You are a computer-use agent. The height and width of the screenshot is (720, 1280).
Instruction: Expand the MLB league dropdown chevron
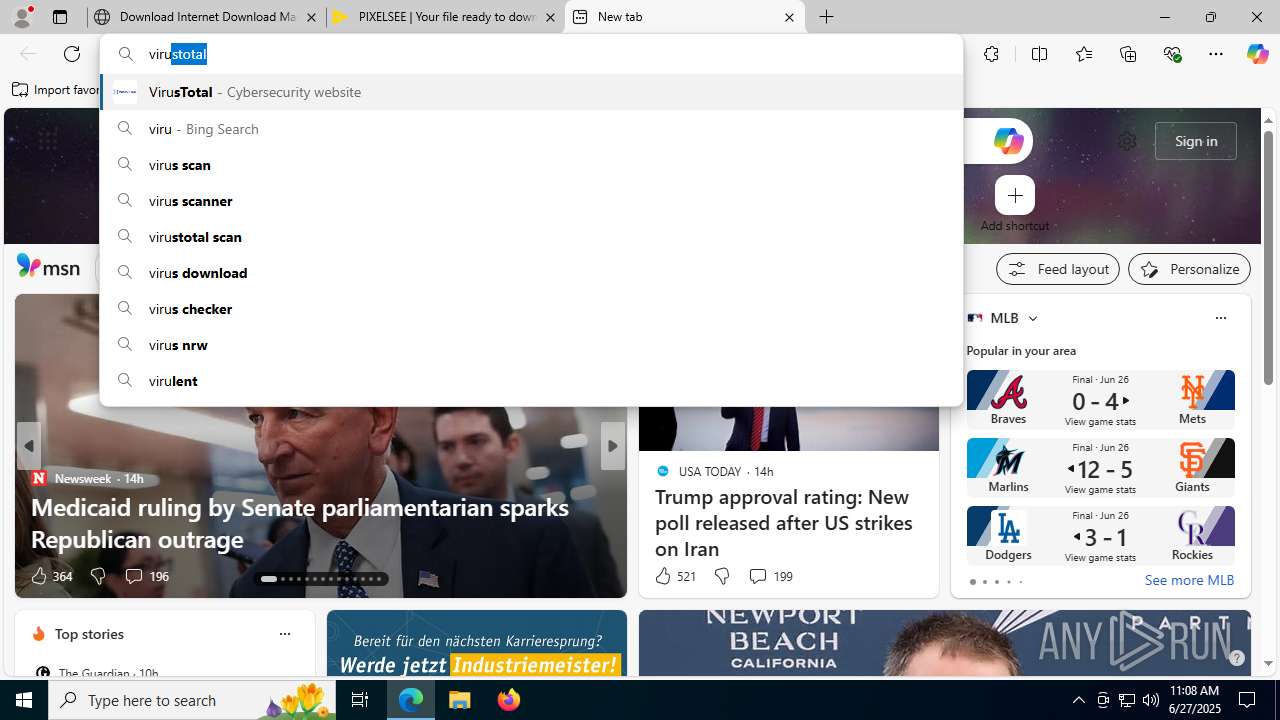coord(1033,318)
